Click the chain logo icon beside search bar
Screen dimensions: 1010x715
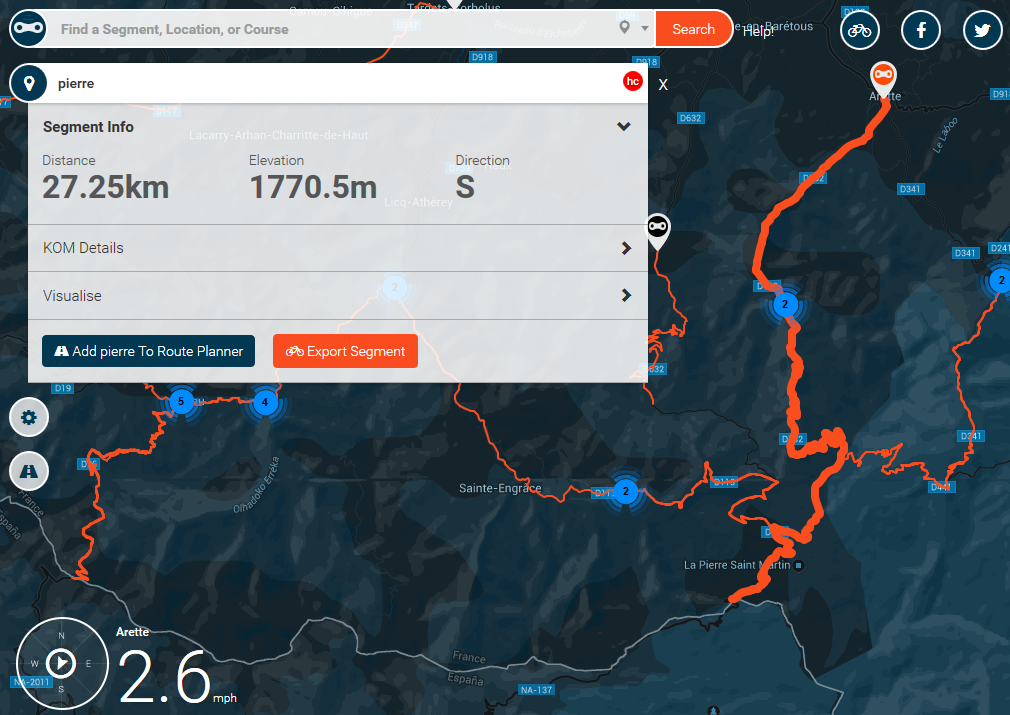coord(28,28)
